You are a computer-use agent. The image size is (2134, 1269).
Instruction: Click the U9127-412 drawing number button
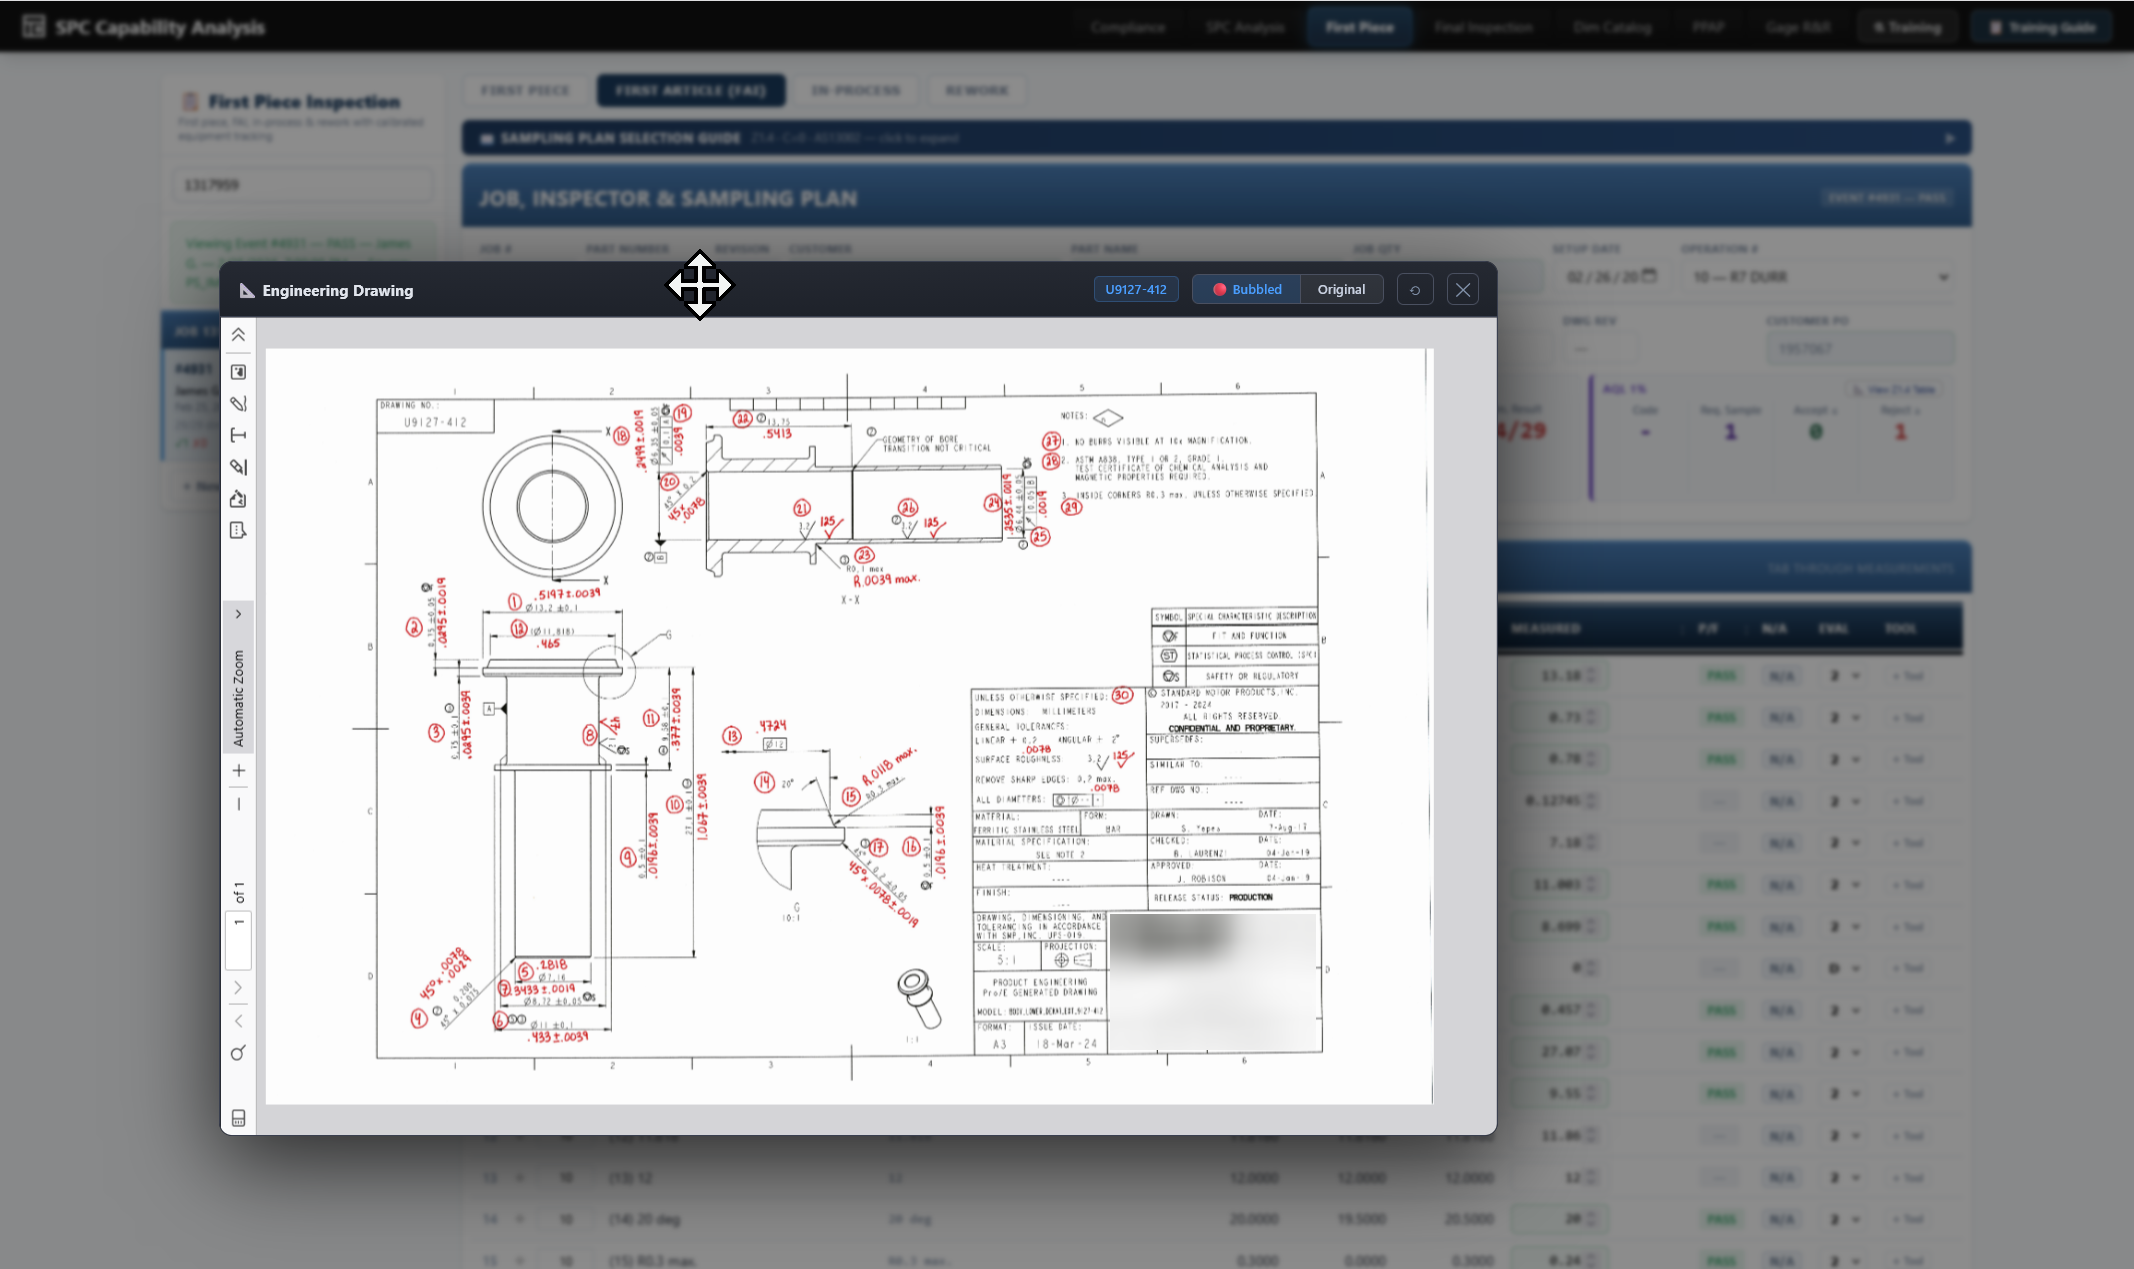[x=1136, y=289]
